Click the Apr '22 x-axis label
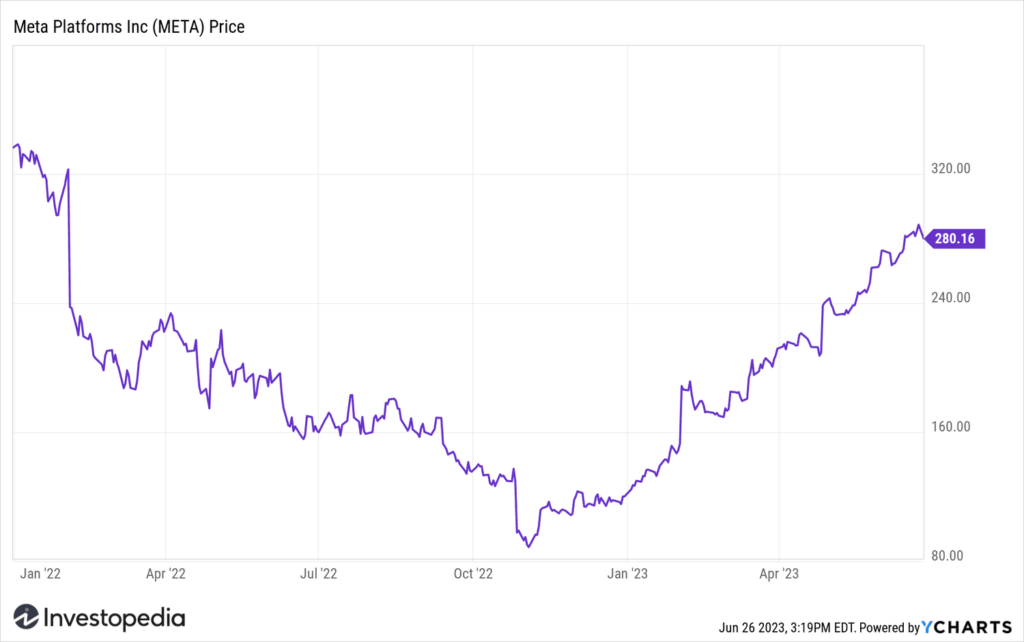 (x=166, y=573)
